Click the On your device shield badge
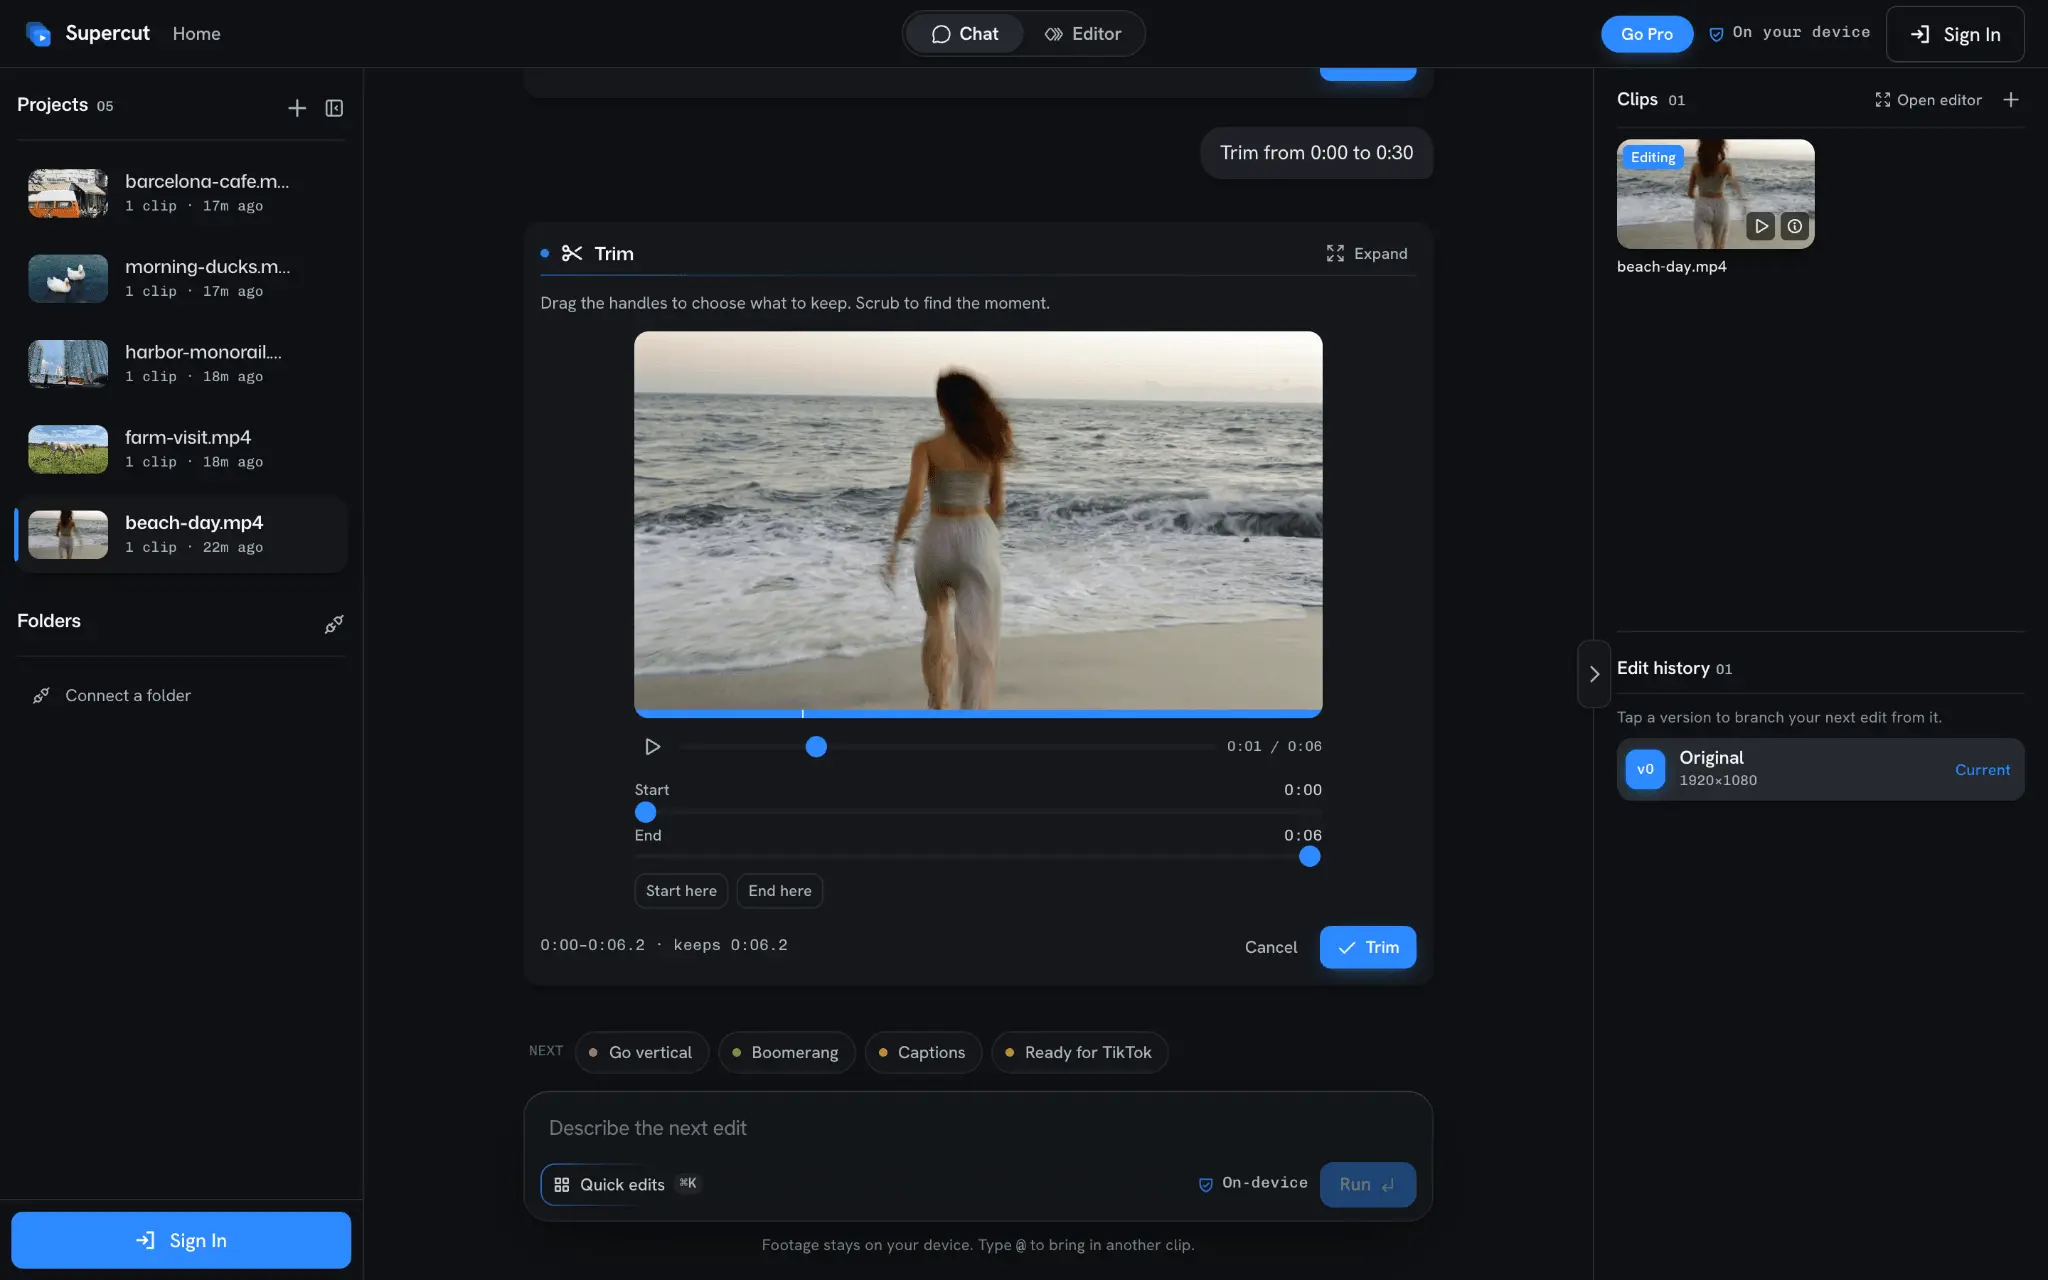 point(1789,33)
